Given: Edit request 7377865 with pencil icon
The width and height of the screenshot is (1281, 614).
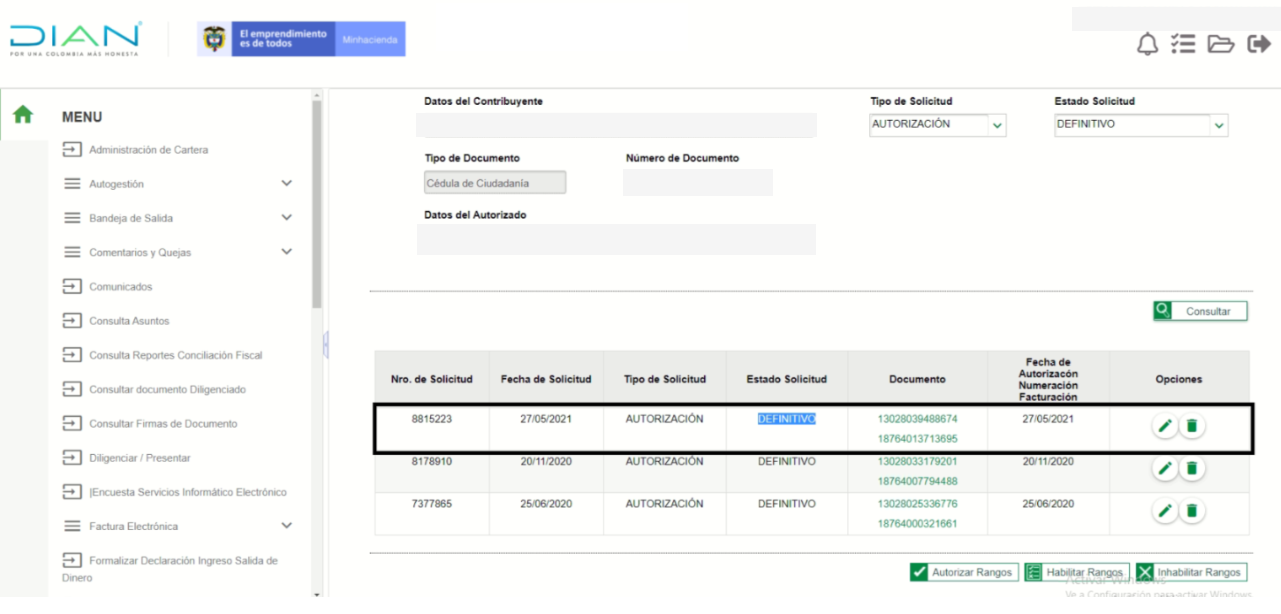Looking at the screenshot, I should [x=1164, y=511].
